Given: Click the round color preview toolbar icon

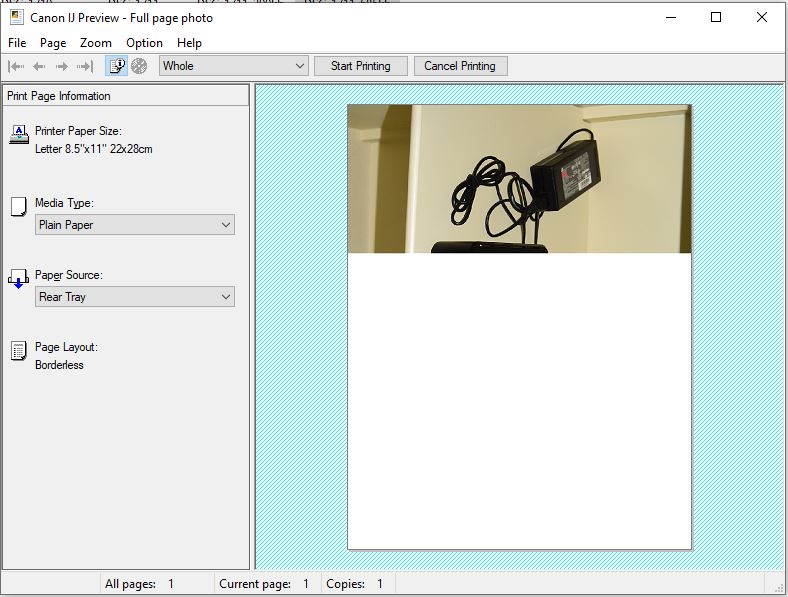Looking at the screenshot, I should tap(139, 66).
